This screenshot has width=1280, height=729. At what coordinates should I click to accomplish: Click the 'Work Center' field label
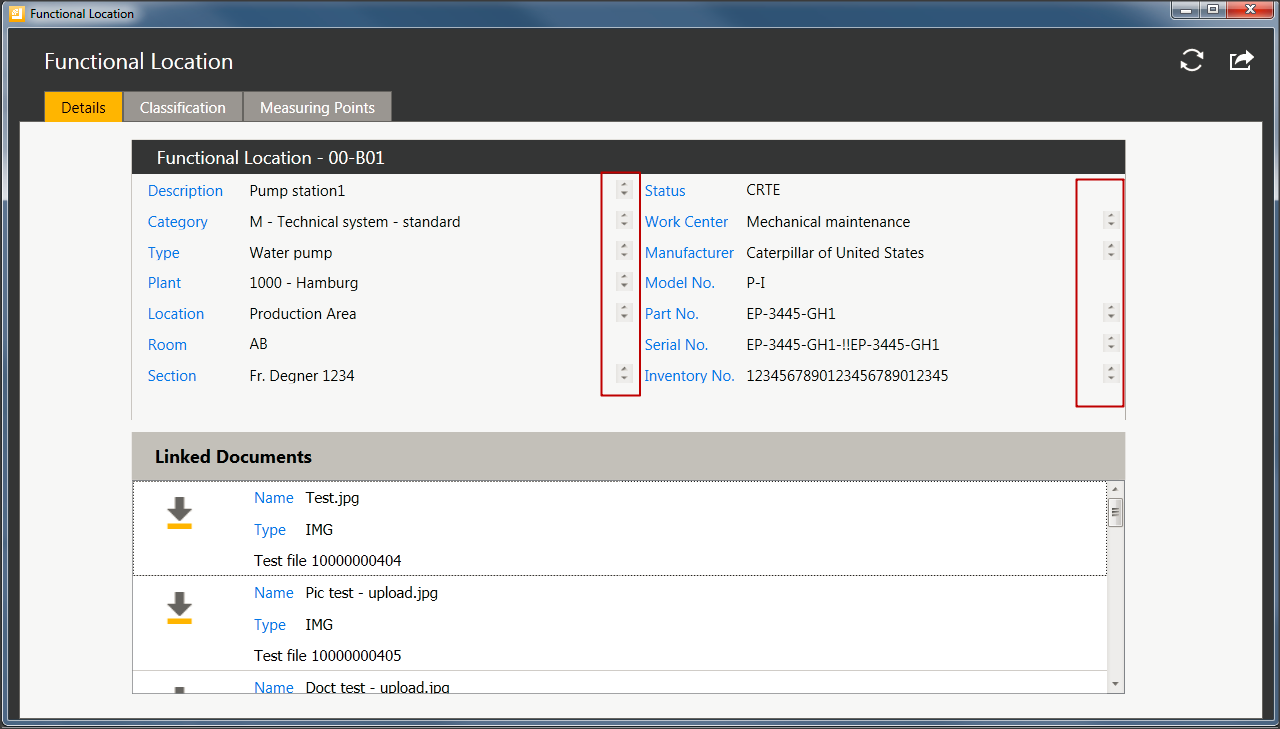point(686,222)
